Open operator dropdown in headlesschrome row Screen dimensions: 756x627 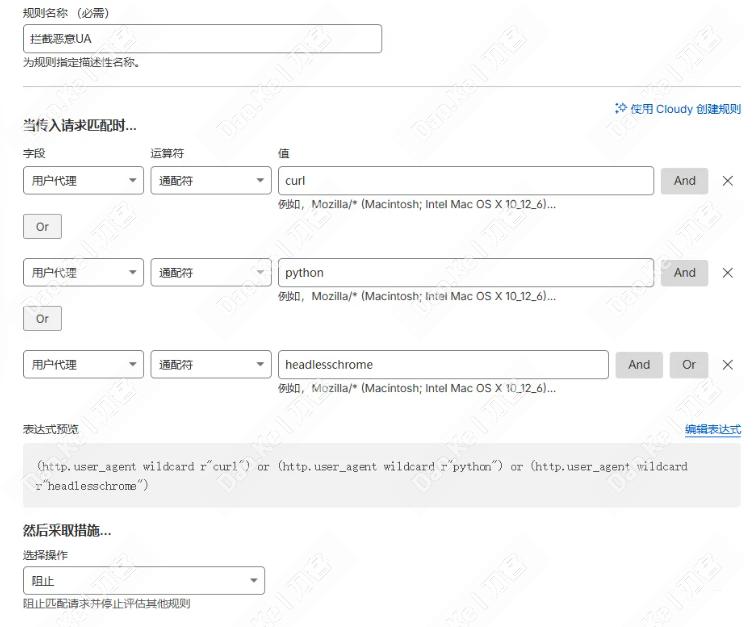pos(211,365)
